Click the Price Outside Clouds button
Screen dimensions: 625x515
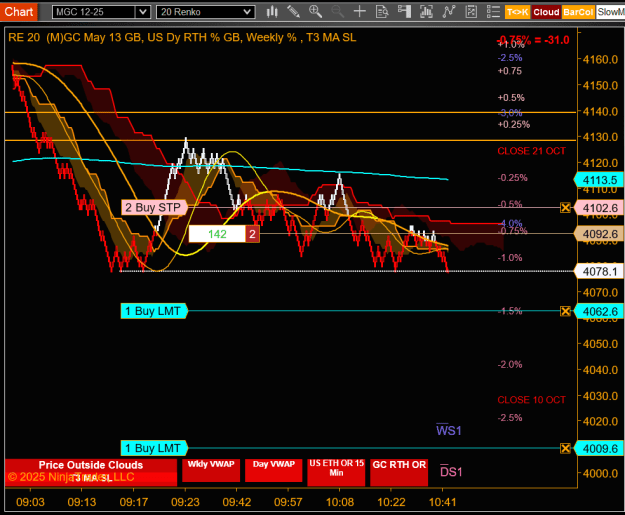(x=91, y=472)
